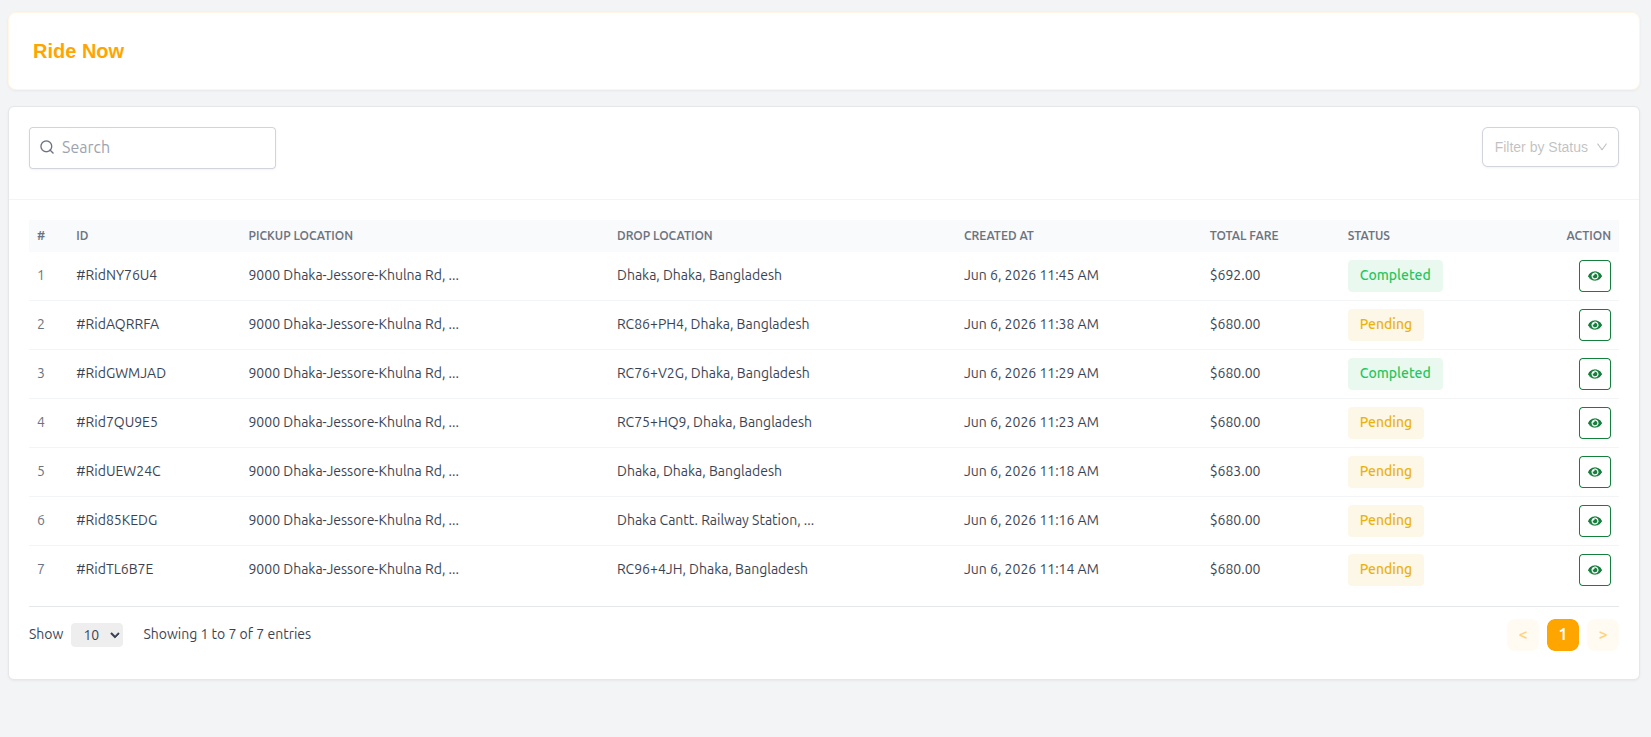Image resolution: width=1651 pixels, height=737 pixels.
Task: Select ride ID #RidUEW24C
Action: pyautogui.click(x=118, y=471)
